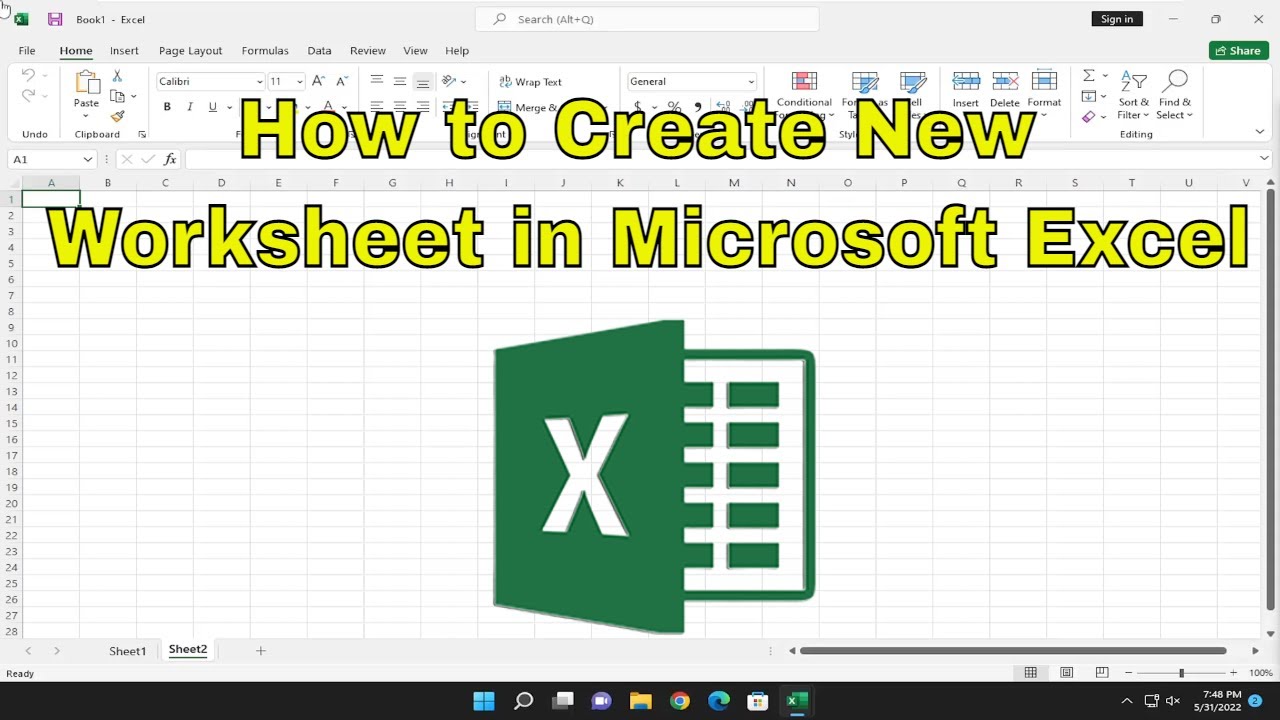Screen dimensions: 1280x720
Task: Open Microsoft Edge from taskbar
Action: point(719,701)
